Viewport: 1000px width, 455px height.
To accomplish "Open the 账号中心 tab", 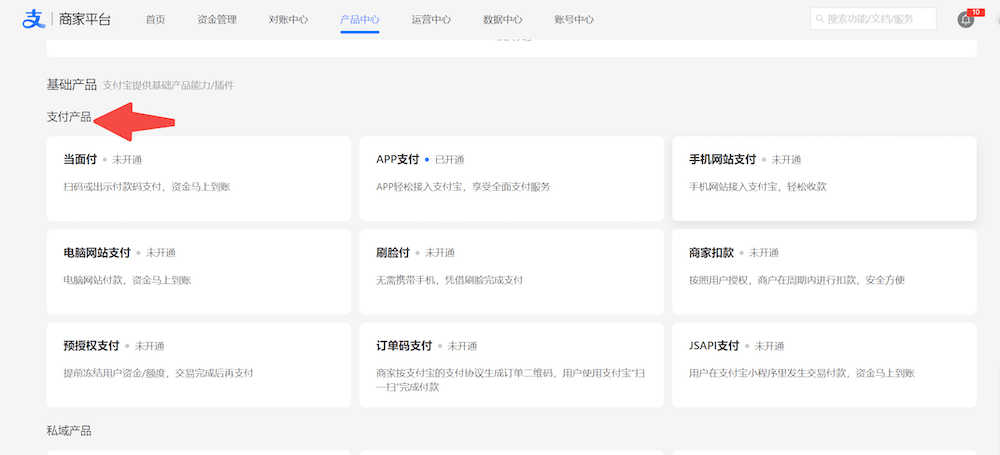I will [573, 19].
